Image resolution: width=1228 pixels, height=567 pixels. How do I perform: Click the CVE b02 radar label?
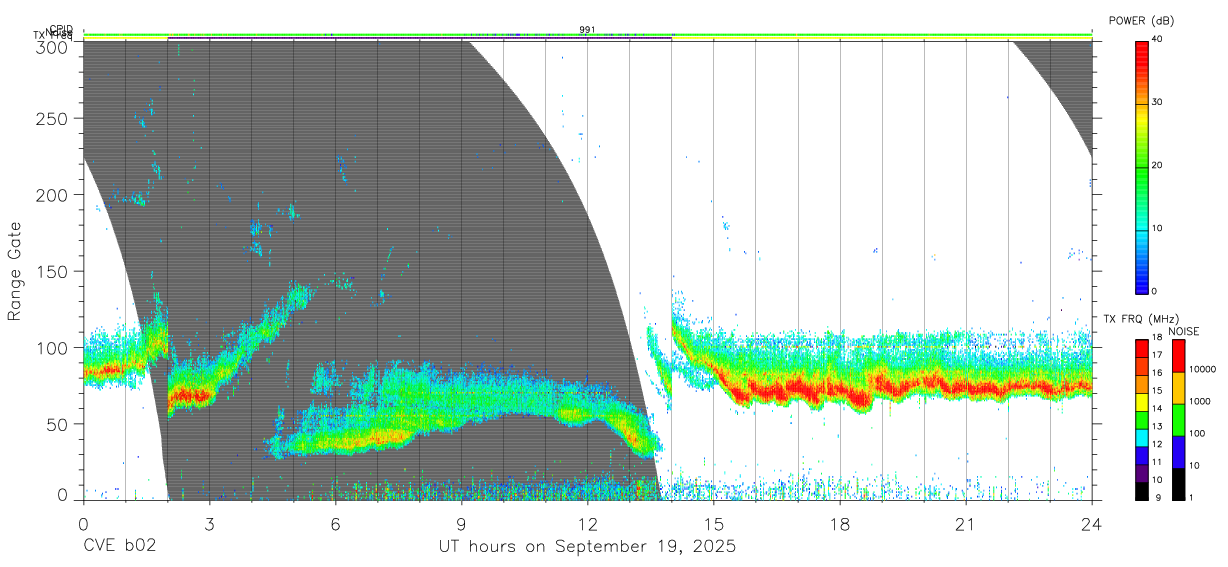tap(119, 547)
